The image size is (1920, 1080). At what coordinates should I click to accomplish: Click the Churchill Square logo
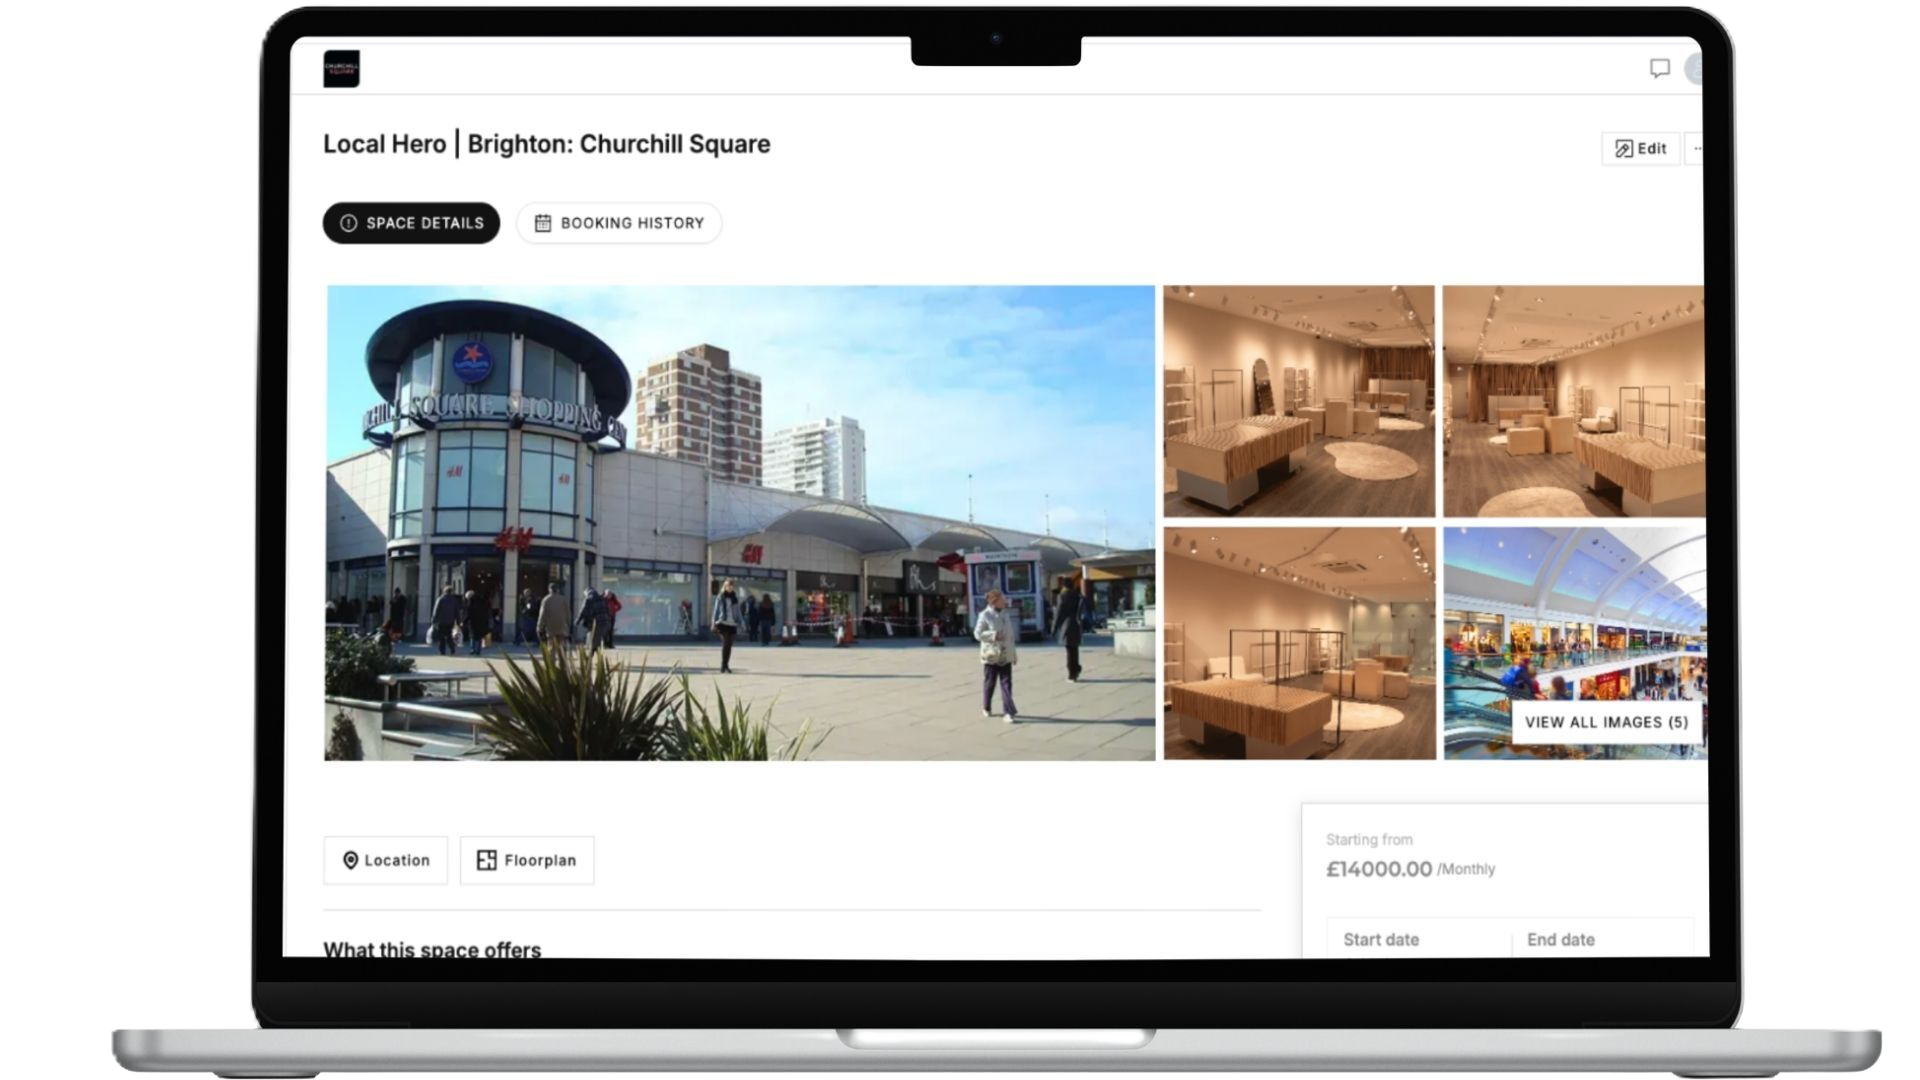coord(341,69)
